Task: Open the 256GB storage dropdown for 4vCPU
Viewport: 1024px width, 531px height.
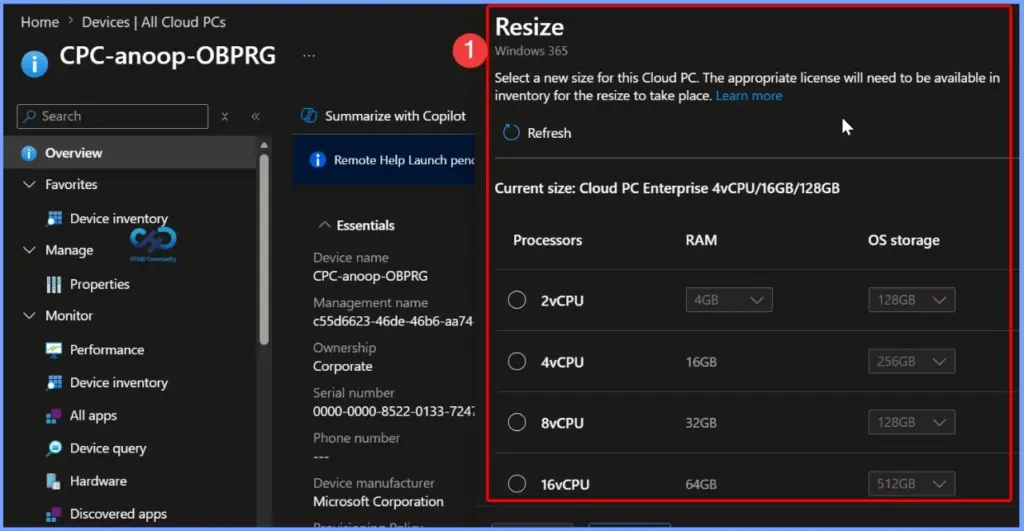Action: coord(912,361)
